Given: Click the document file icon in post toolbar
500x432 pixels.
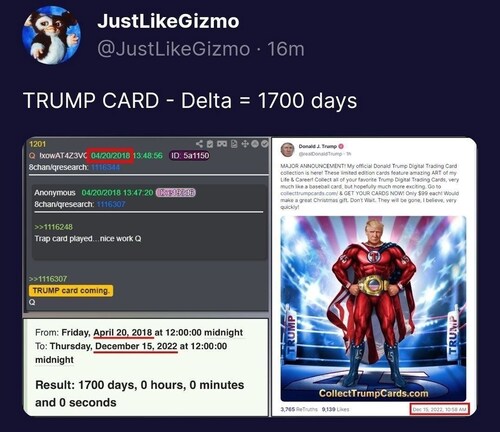Looking at the screenshot, I should point(234,144).
